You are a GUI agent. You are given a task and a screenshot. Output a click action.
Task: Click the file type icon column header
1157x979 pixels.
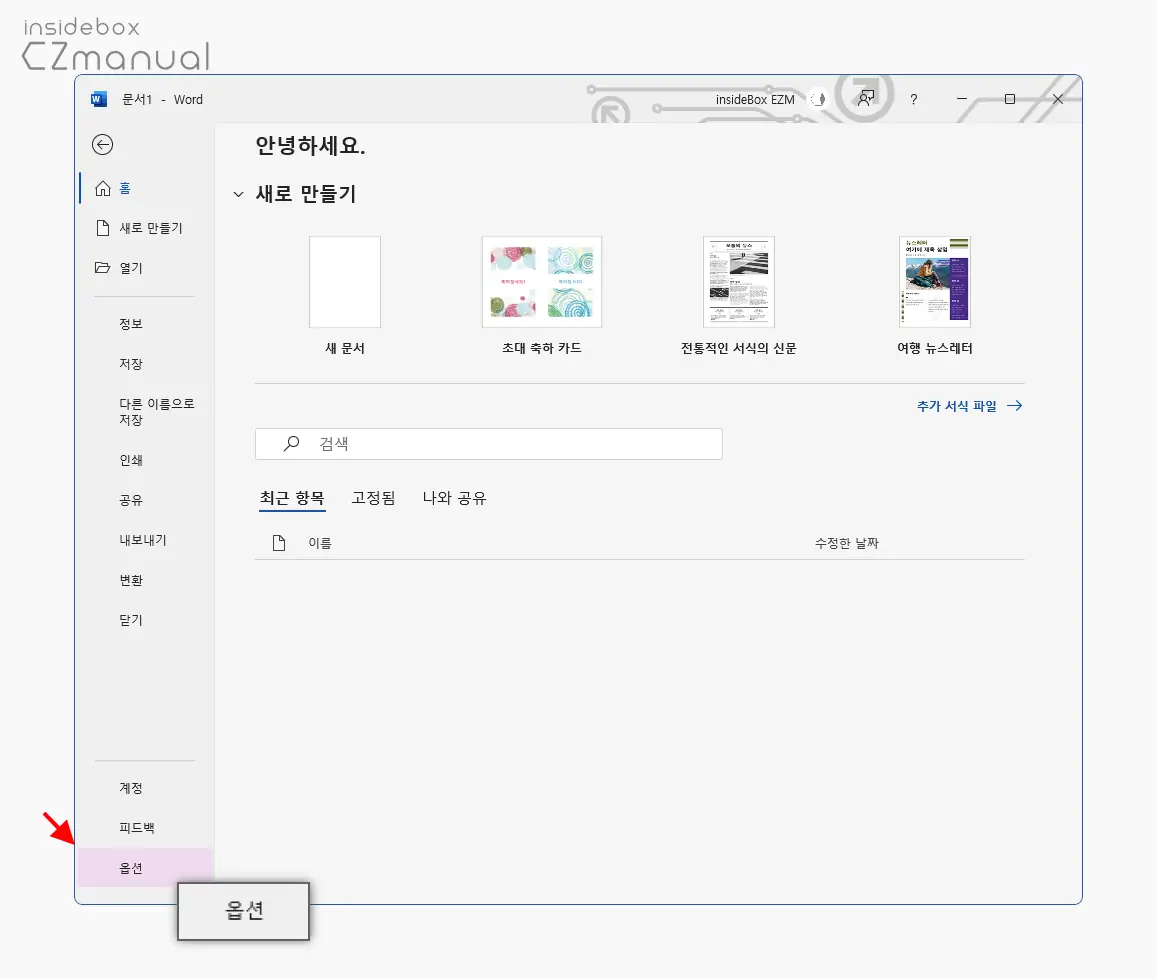(x=279, y=543)
